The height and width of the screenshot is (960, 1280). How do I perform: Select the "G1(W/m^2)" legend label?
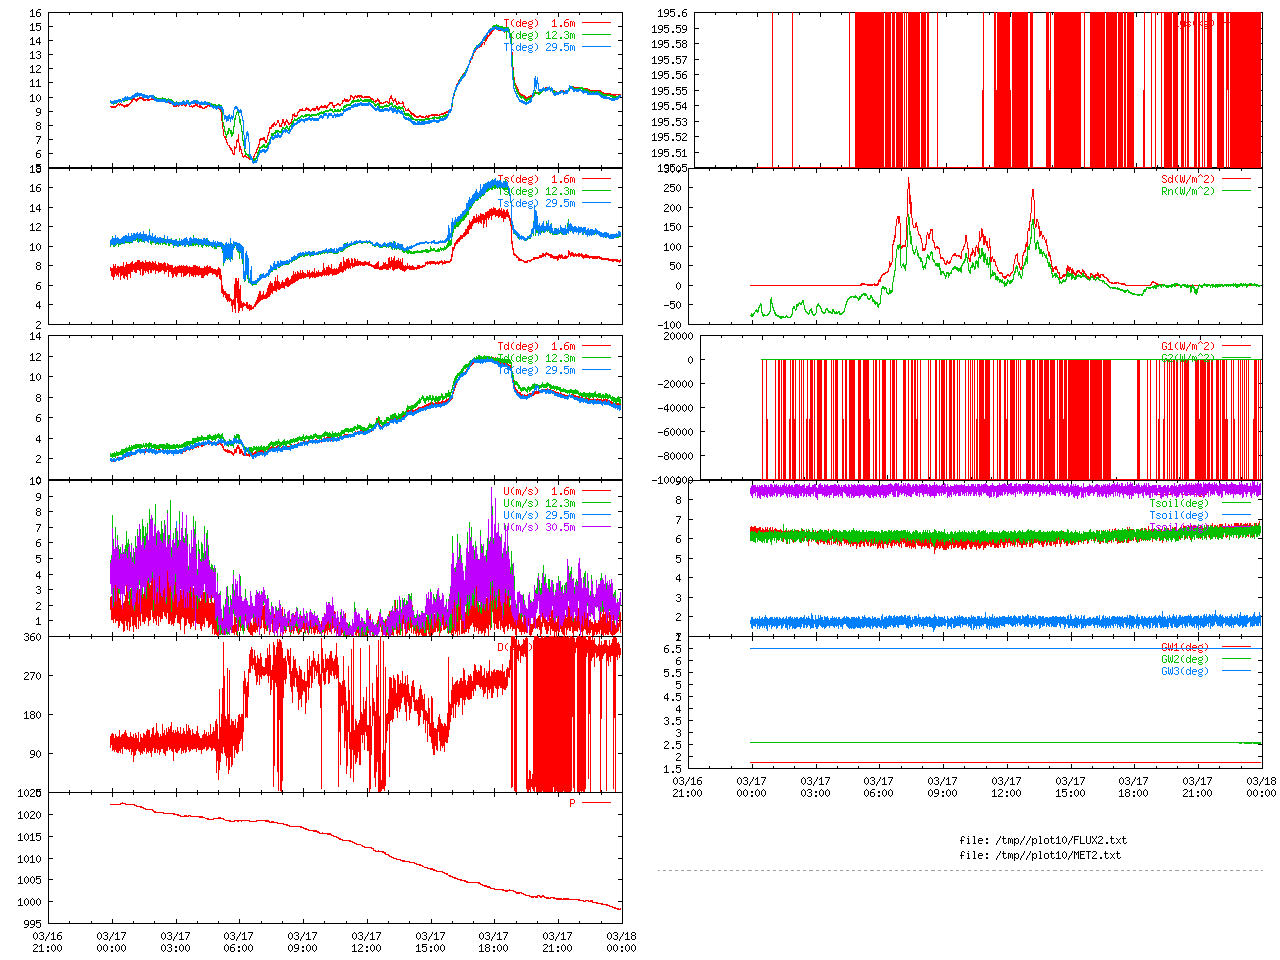tap(1188, 347)
